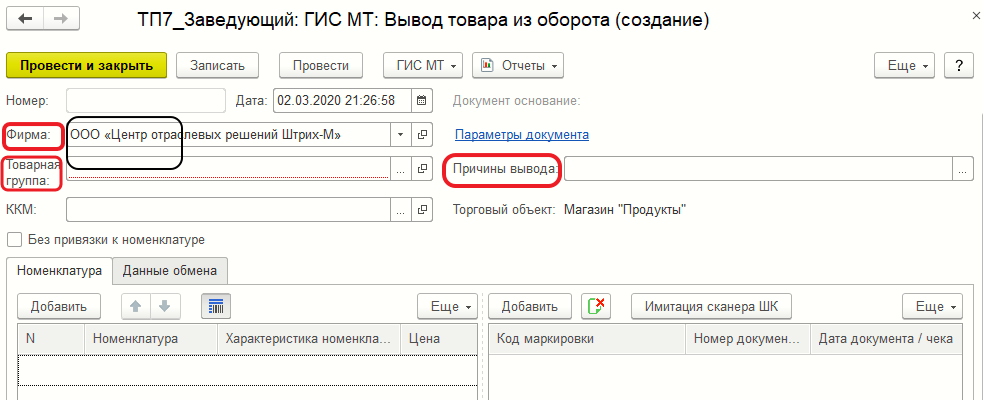
Task: Click the Цена column header
Action: pyautogui.click(x=439, y=339)
